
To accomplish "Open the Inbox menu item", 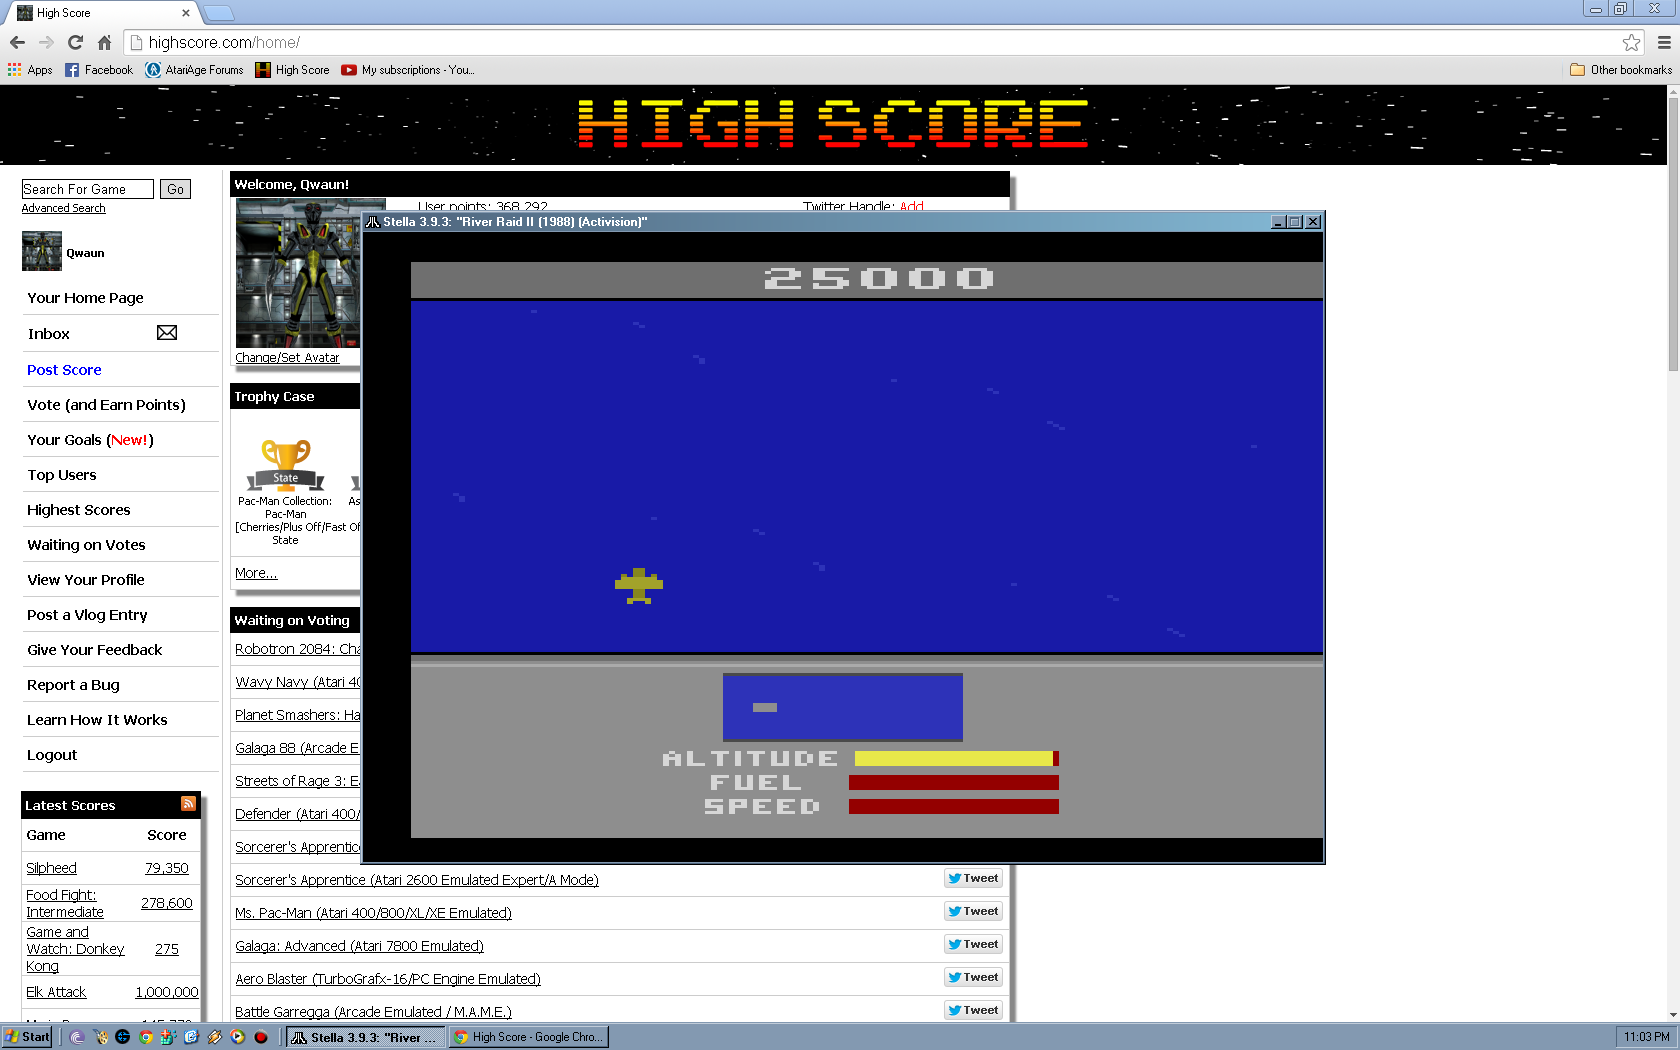I will click(x=49, y=334).
